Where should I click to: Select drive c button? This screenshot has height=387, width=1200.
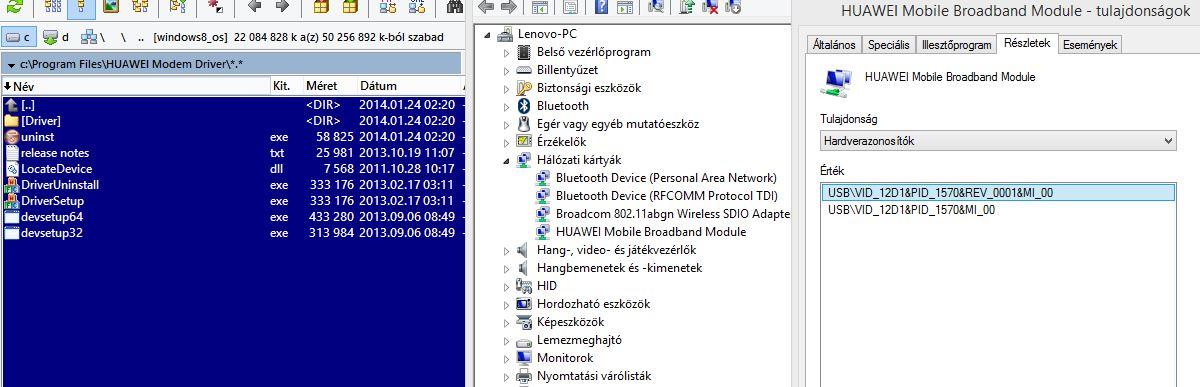(x=19, y=37)
